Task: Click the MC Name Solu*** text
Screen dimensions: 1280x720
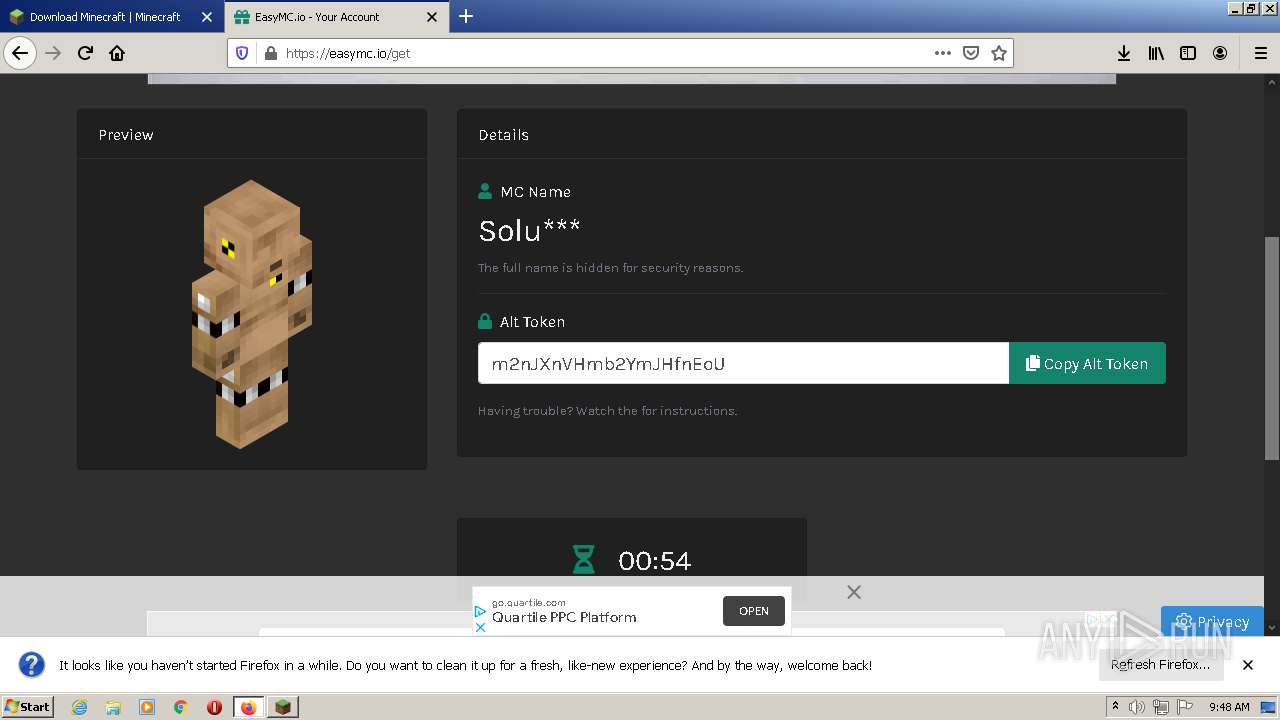Action: (x=529, y=231)
